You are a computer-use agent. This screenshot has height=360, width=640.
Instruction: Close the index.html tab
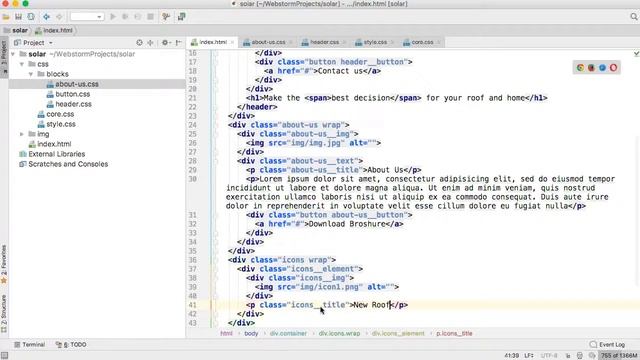tap(232, 42)
